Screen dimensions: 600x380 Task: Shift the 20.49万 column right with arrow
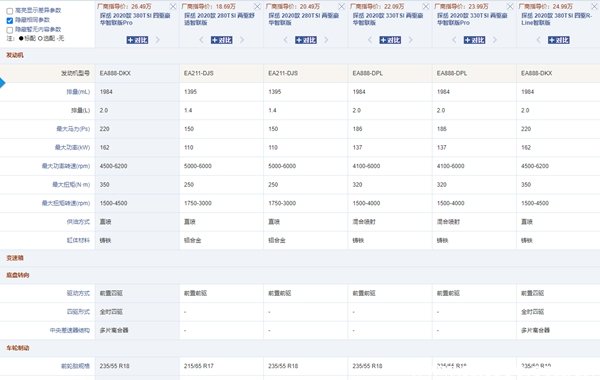[326, 40]
